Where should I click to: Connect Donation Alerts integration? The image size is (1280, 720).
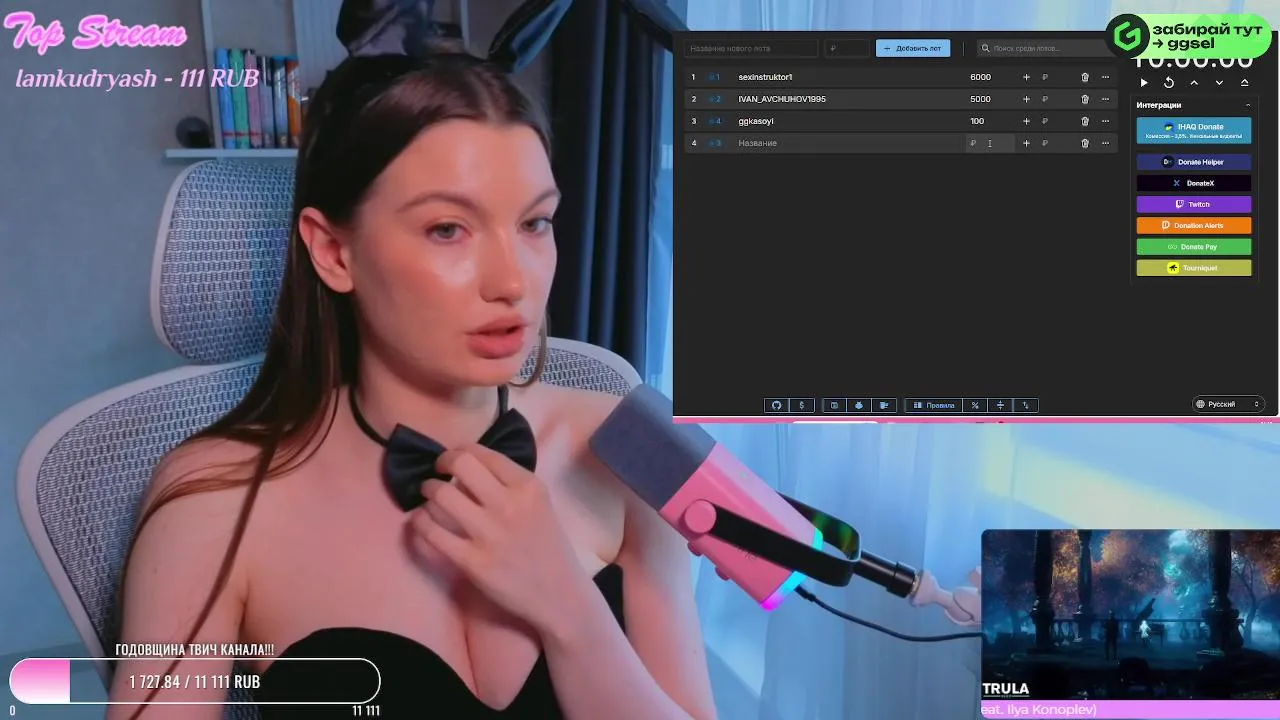click(1194, 225)
